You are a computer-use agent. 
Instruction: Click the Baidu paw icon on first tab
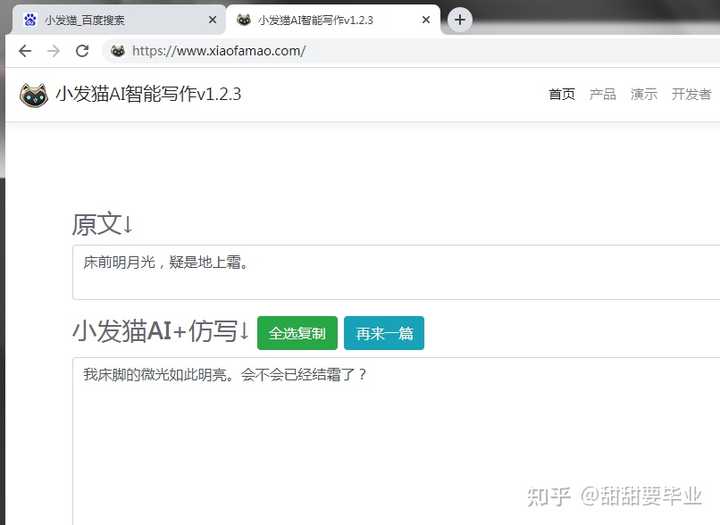coord(30,20)
